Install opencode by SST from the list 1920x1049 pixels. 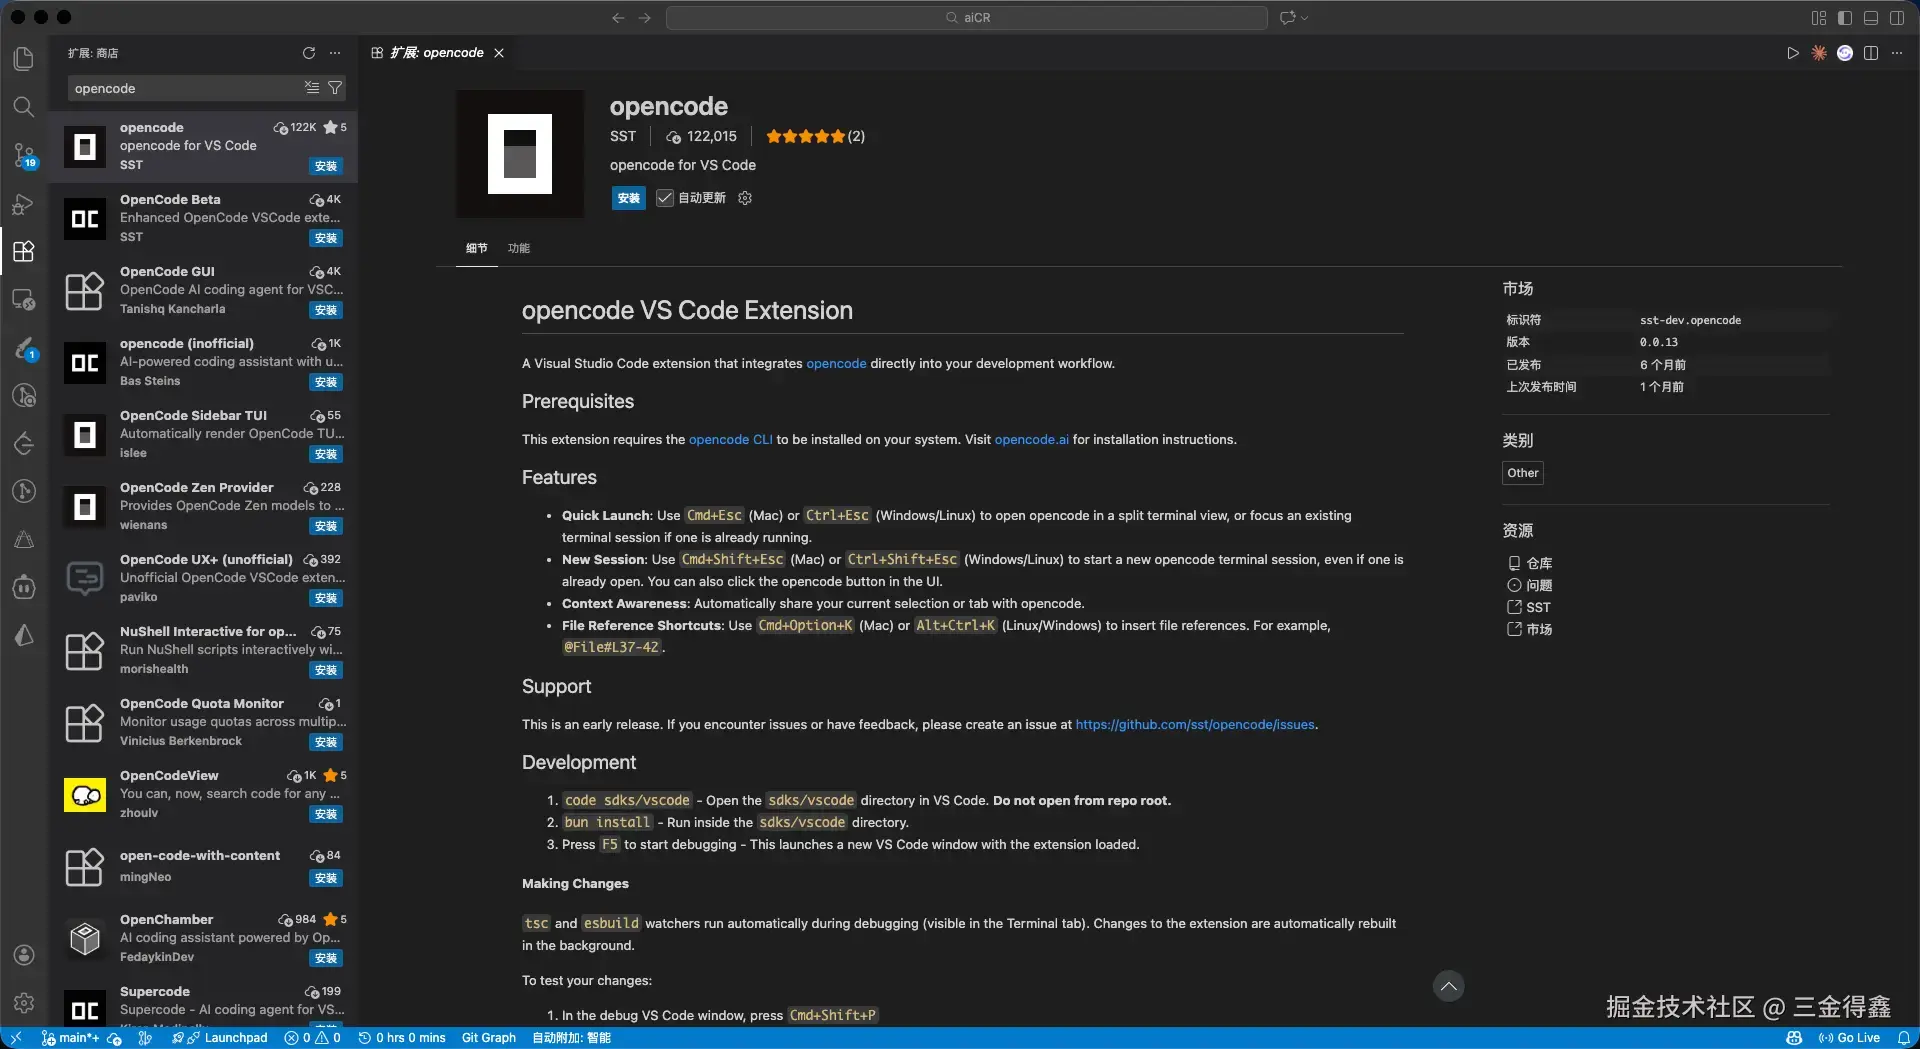326,166
